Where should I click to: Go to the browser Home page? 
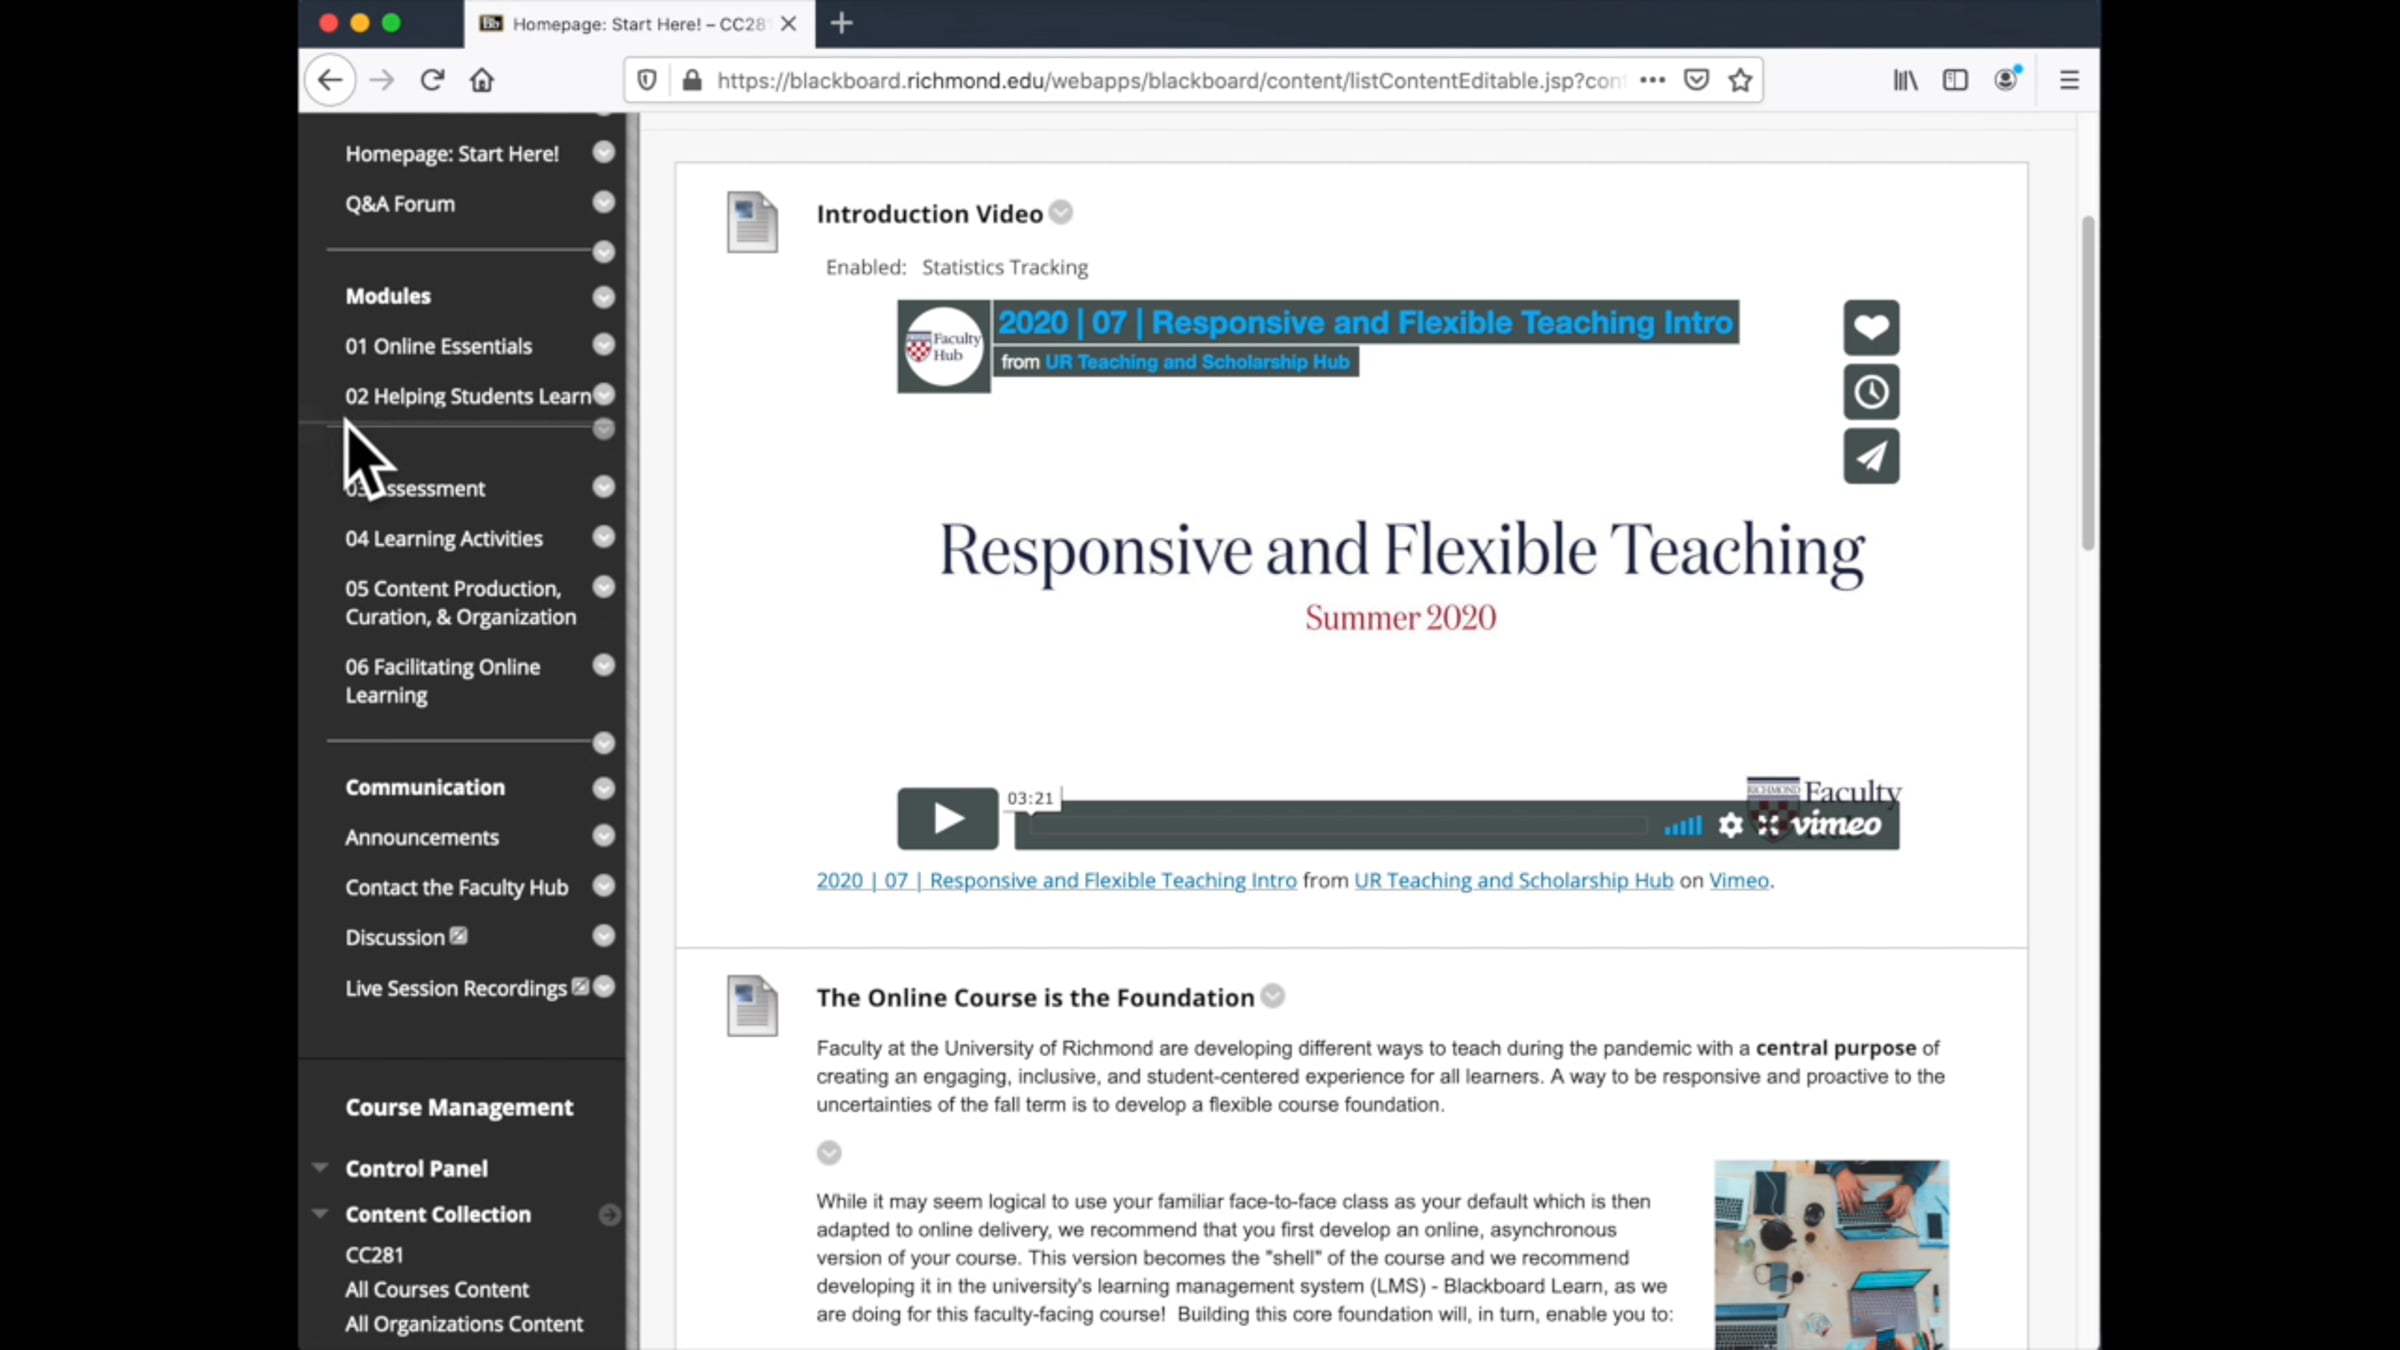tap(482, 80)
